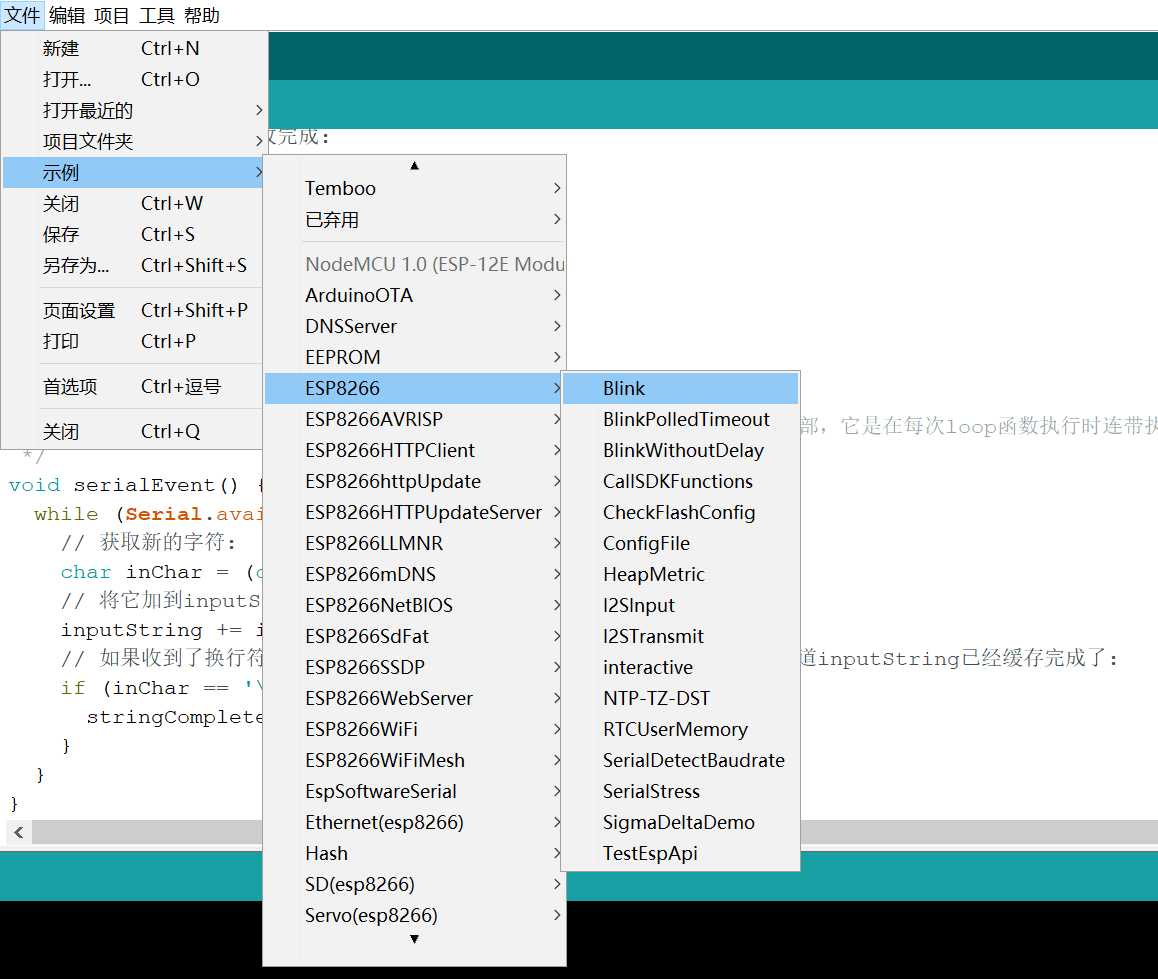
Task: Click 关闭 with Ctrl+W shortcut
Action: [x=134, y=204]
